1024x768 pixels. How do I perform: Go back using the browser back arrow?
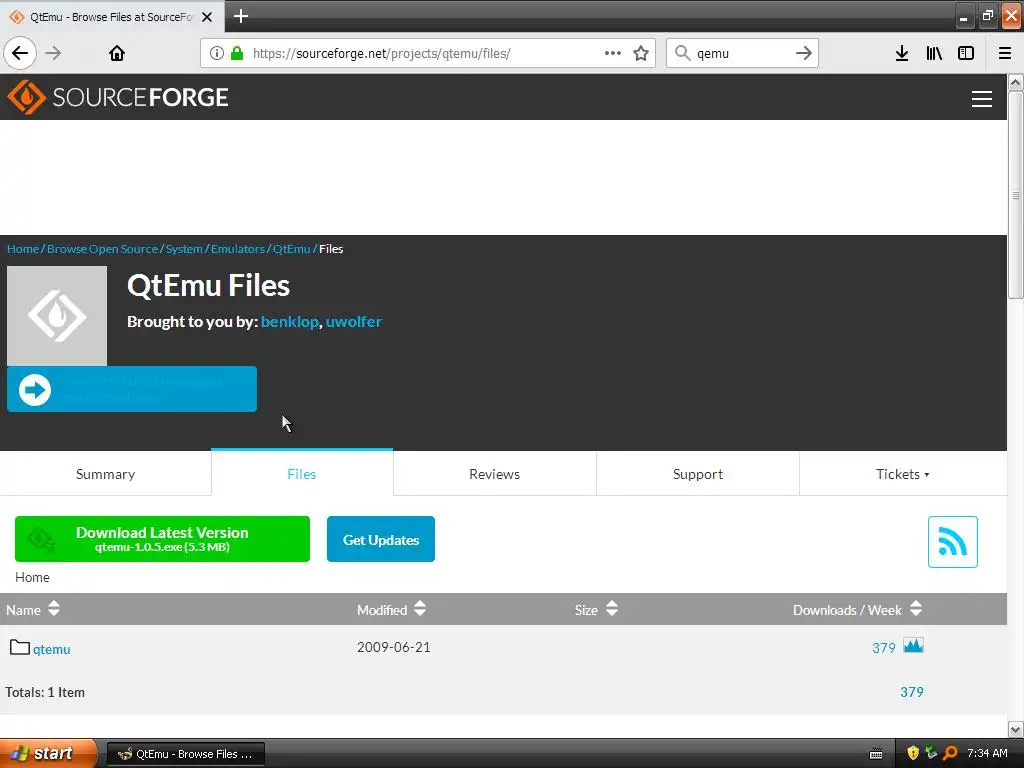pos(20,53)
